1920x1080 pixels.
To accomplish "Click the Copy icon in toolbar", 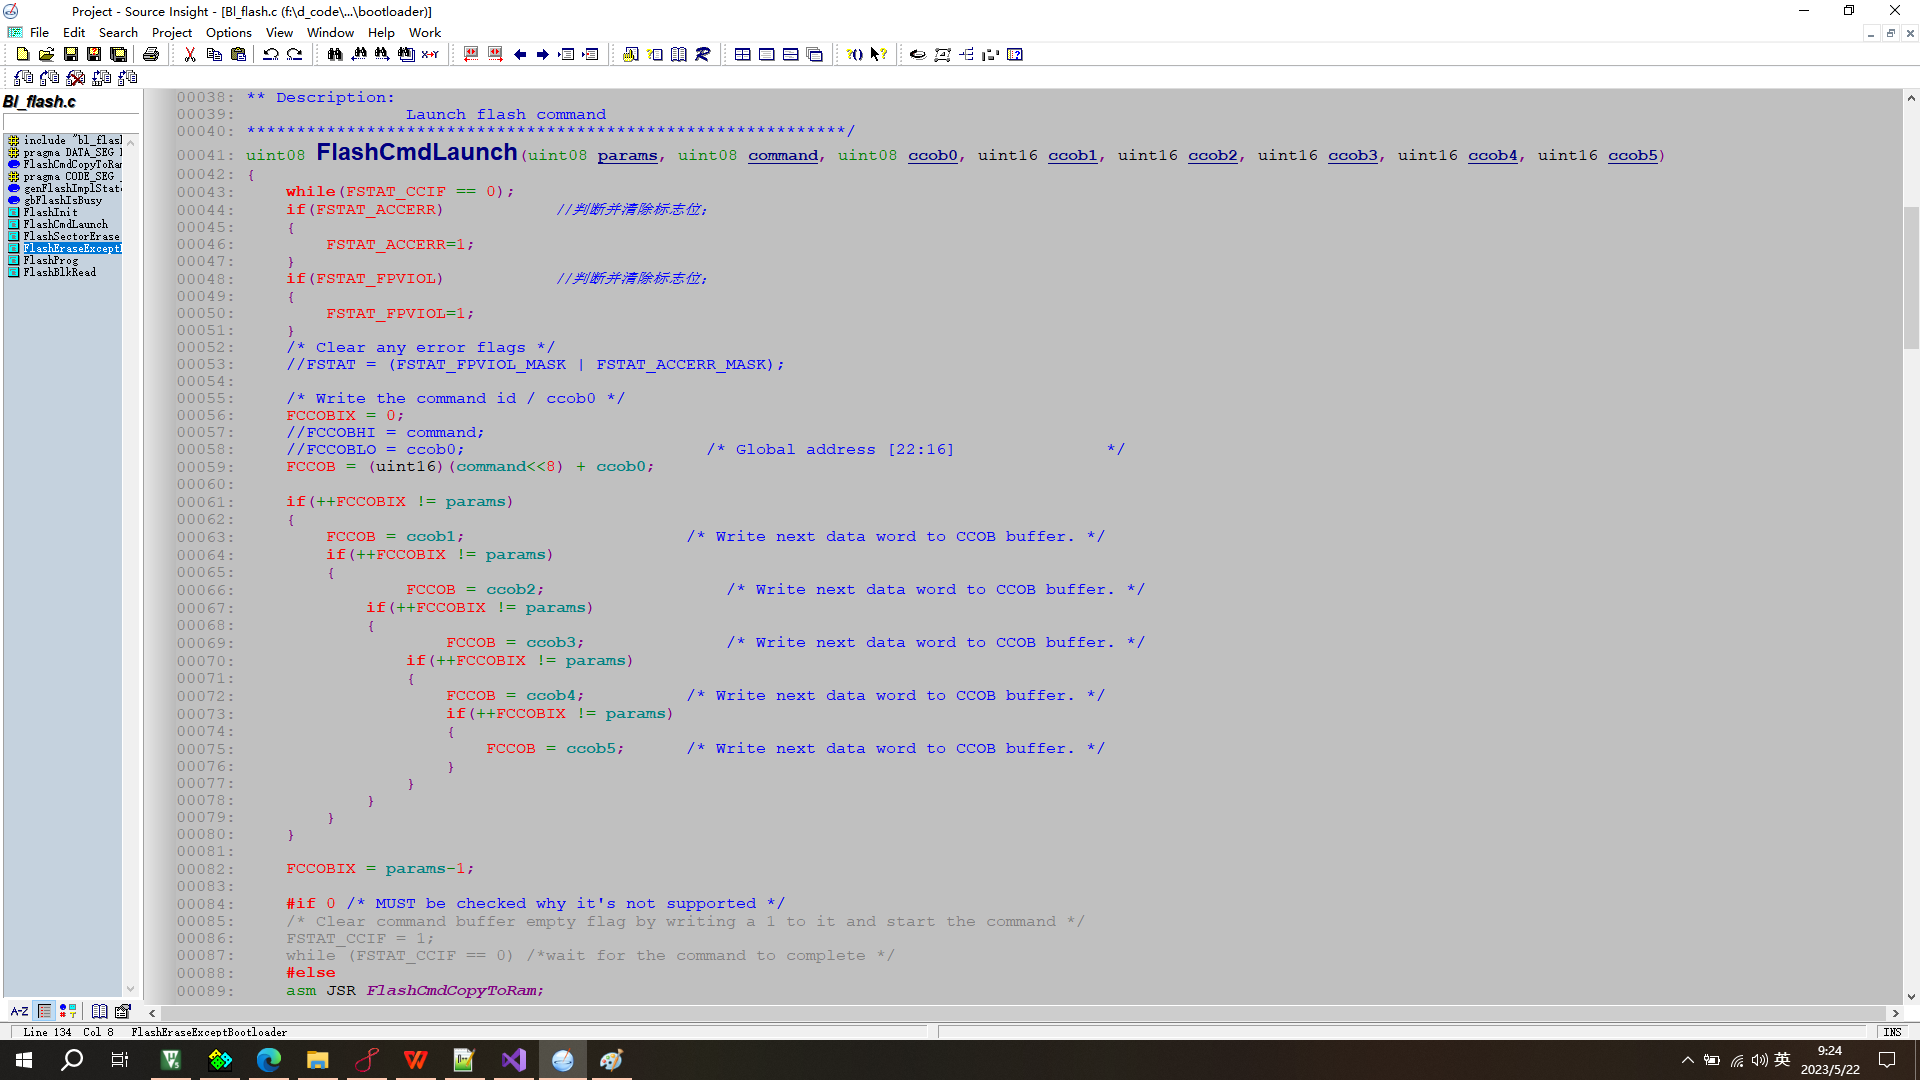I will pyautogui.click(x=214, y=55).
